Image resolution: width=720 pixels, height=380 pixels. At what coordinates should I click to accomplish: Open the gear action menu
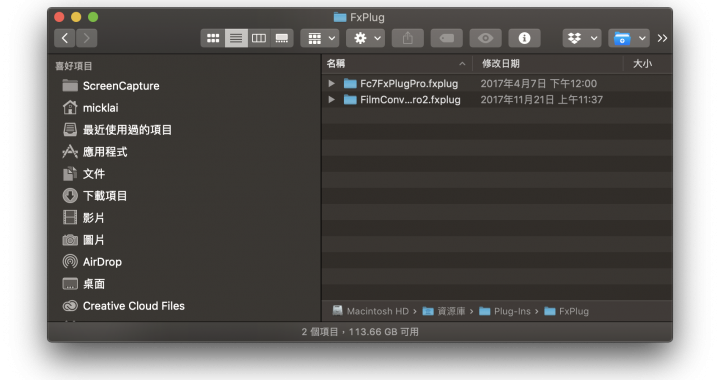coord(366,38)
